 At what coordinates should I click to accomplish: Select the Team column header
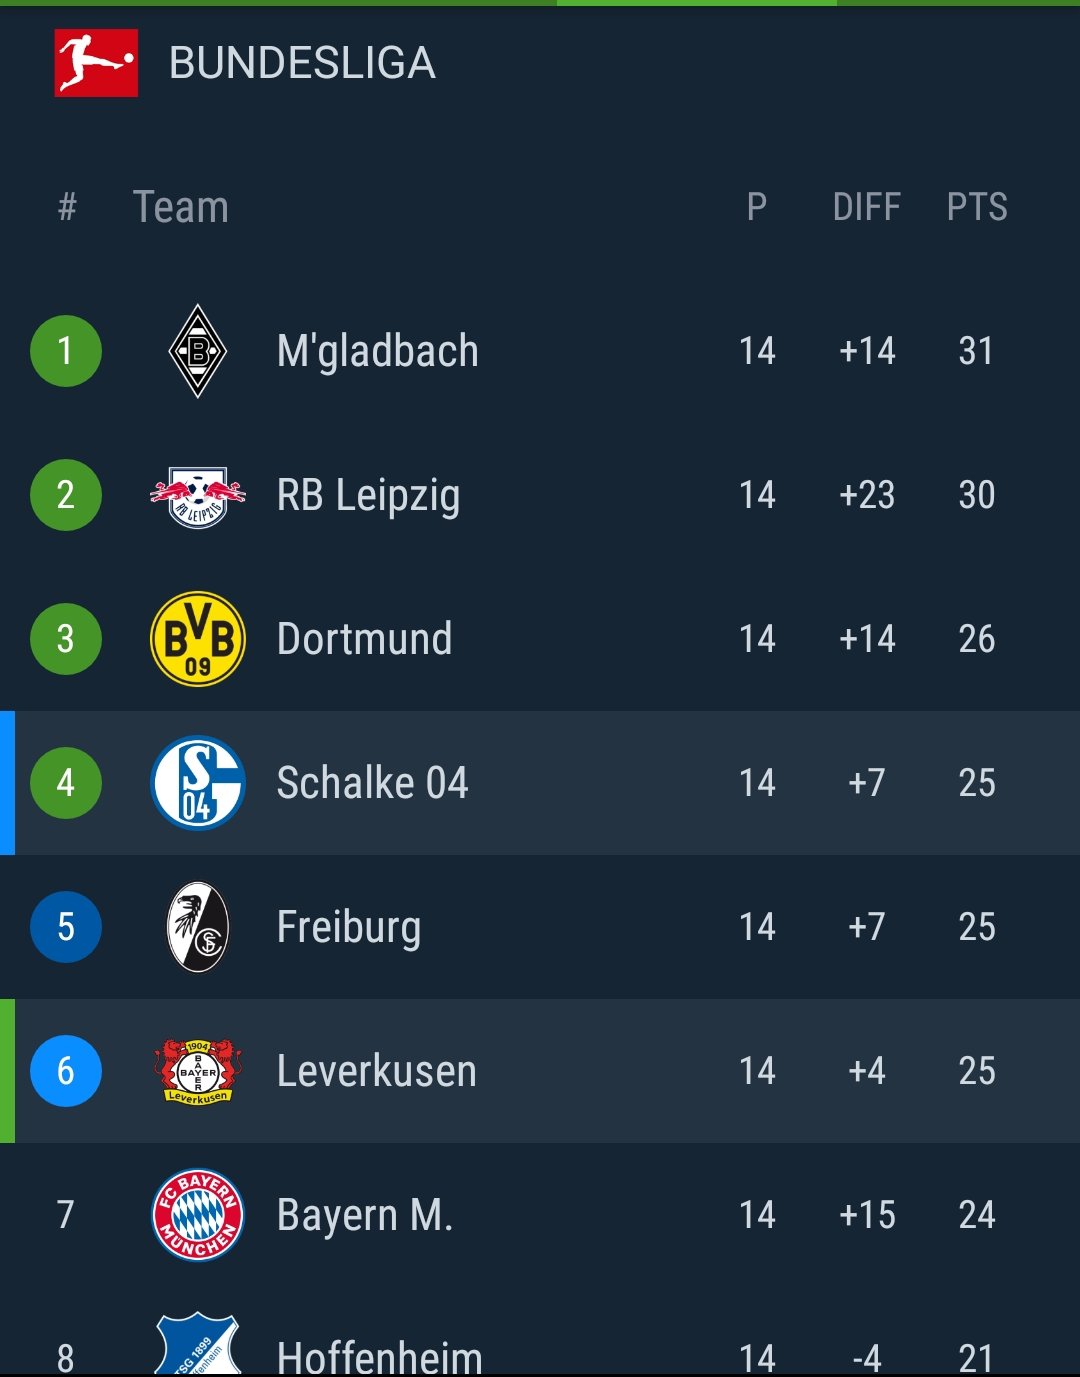[x=181, y=207]
